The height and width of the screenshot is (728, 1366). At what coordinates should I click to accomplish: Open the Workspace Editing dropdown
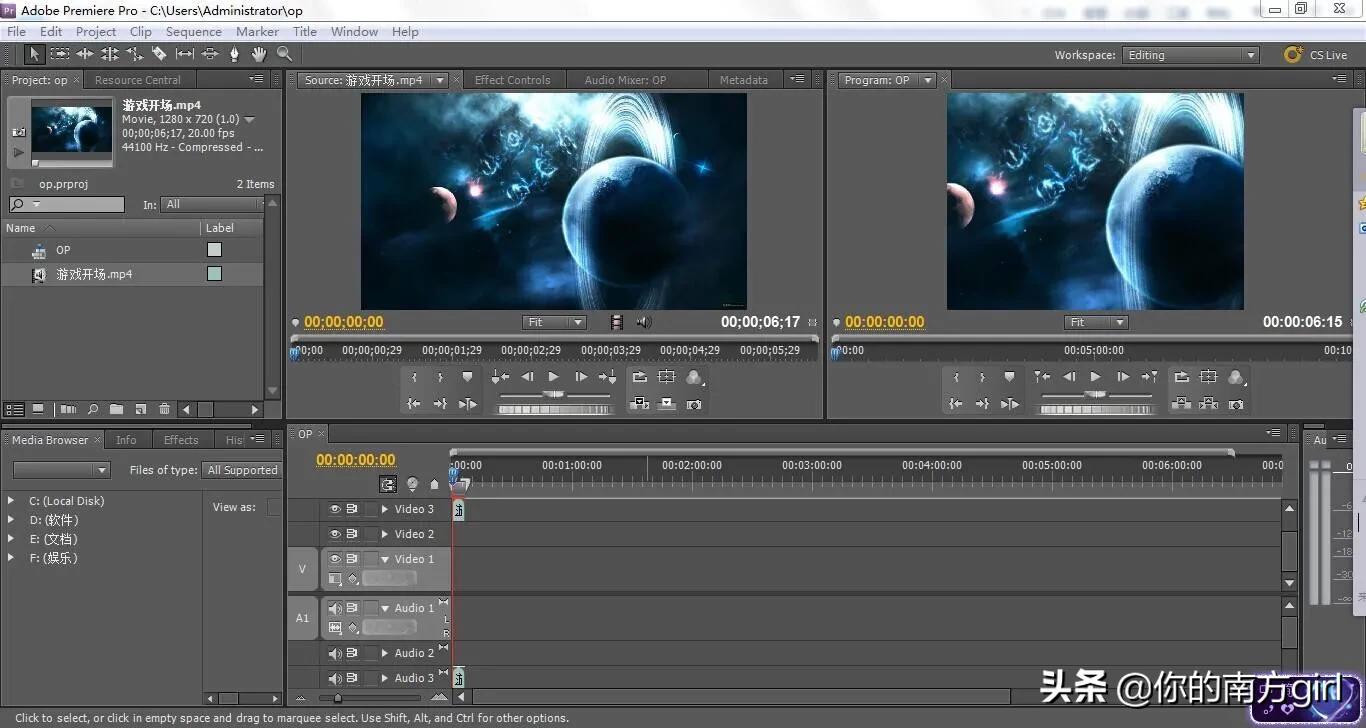tap(1190, 55)
